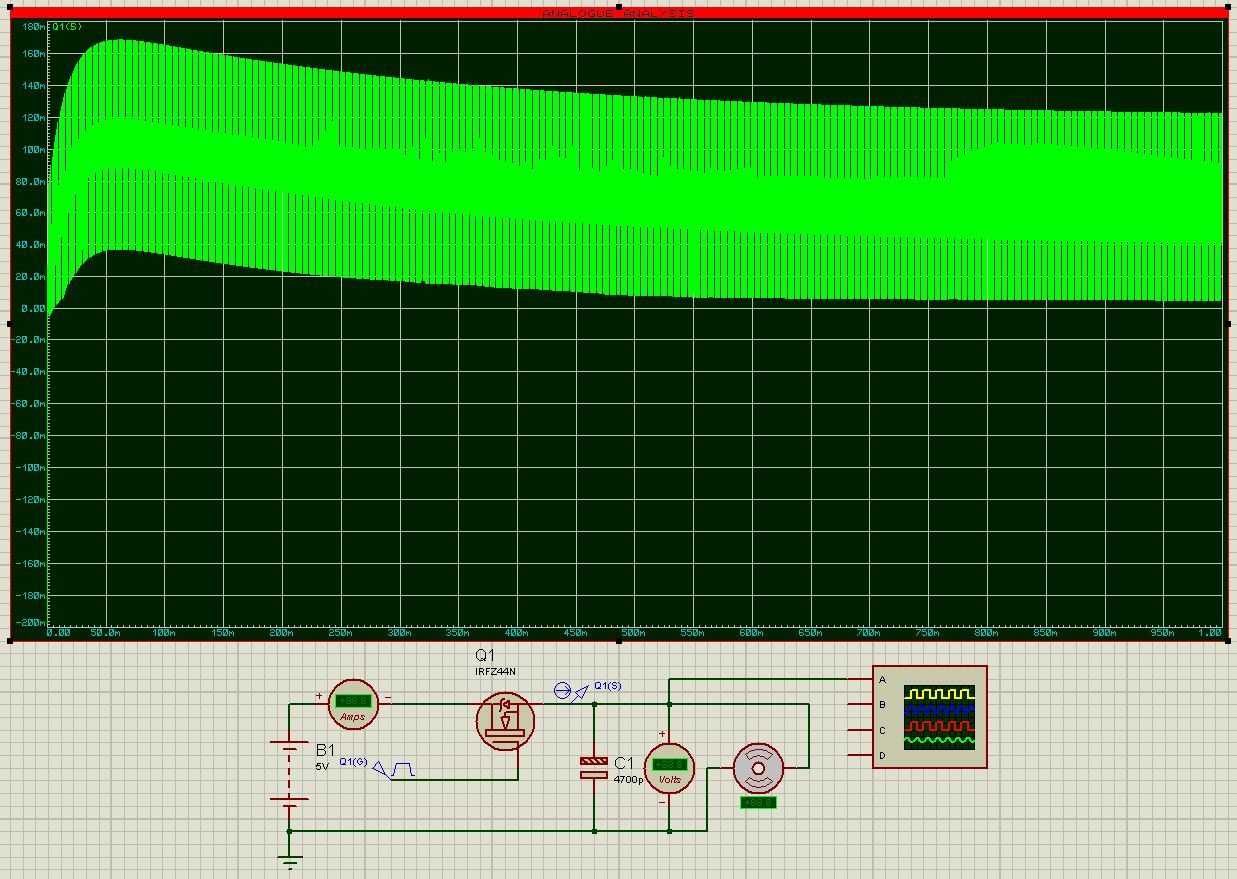The image size is (1237, 879).
Task: Select the oscilloscope instrument
Action: pyautogui.click(x=929, y=717)
